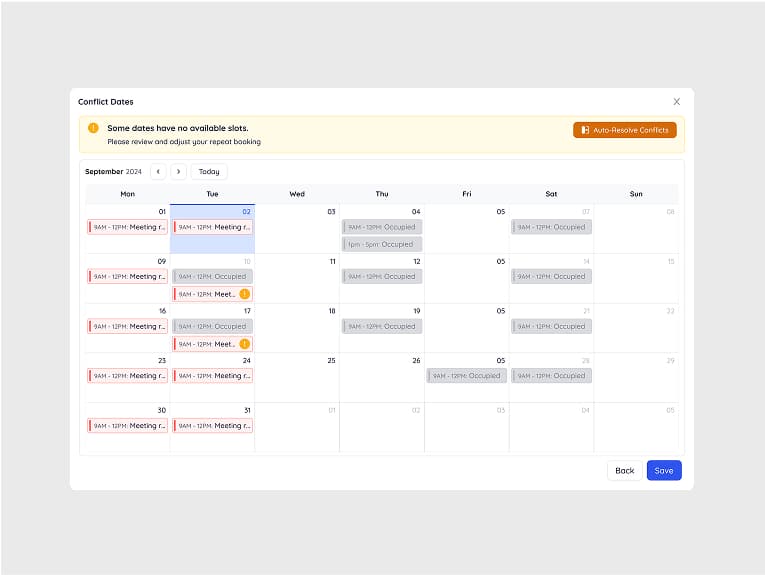
Task: Click the Sun column header
Action: coord(636,194)
